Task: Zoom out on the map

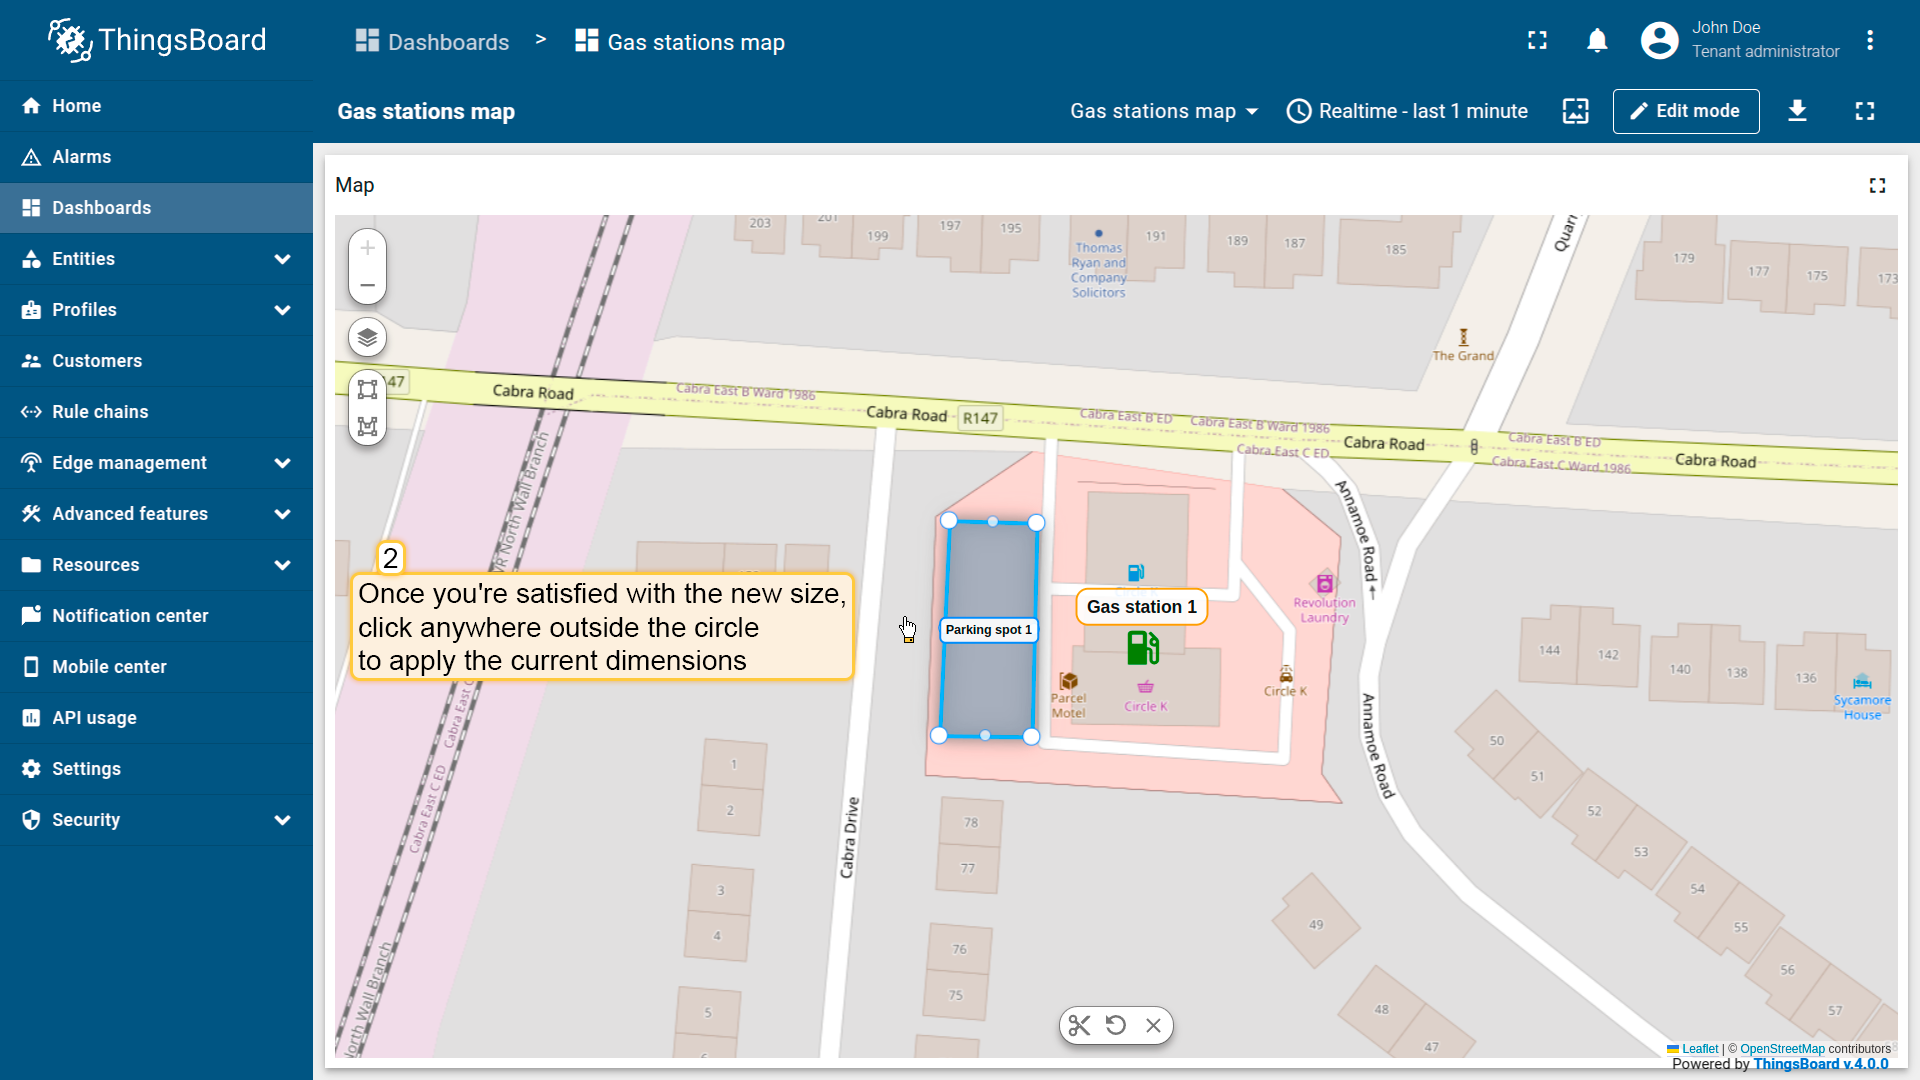Action: (367, 285)
